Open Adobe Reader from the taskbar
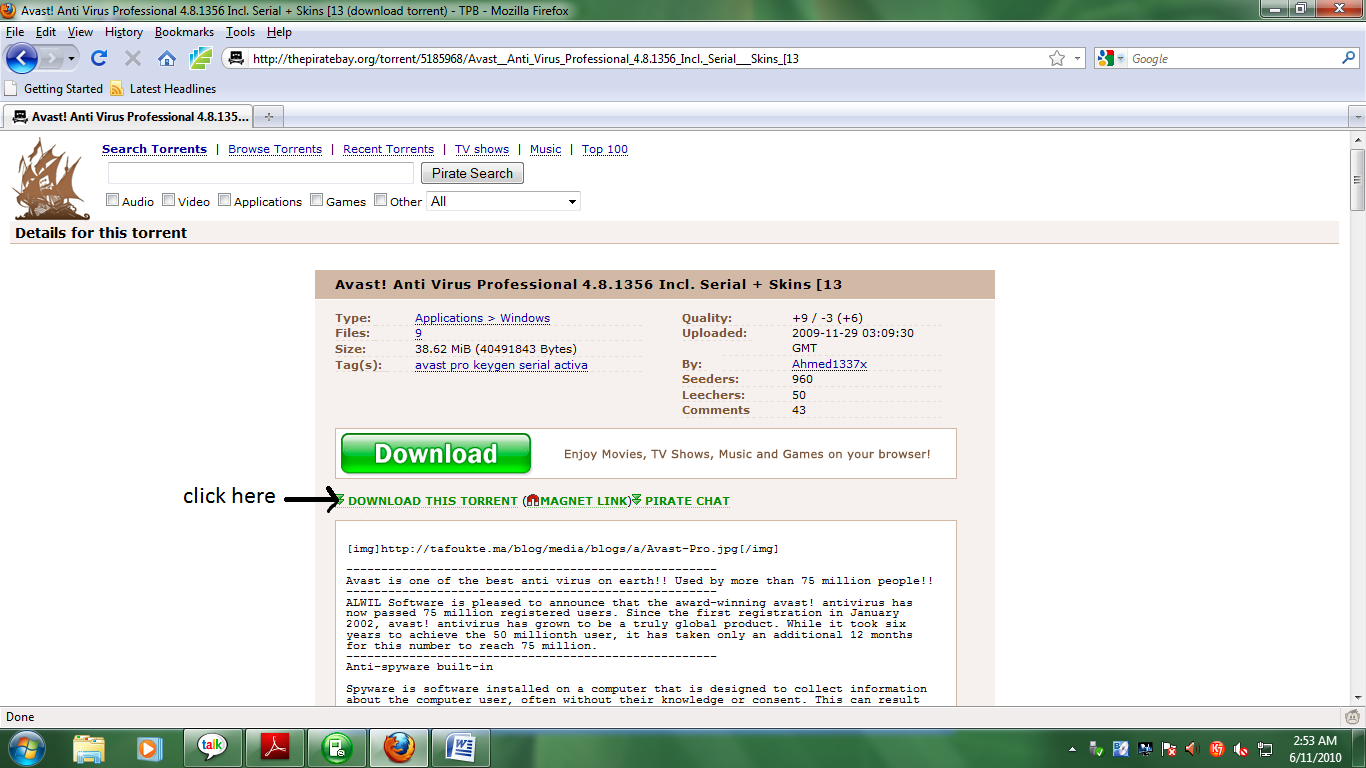 coord(274,748)
